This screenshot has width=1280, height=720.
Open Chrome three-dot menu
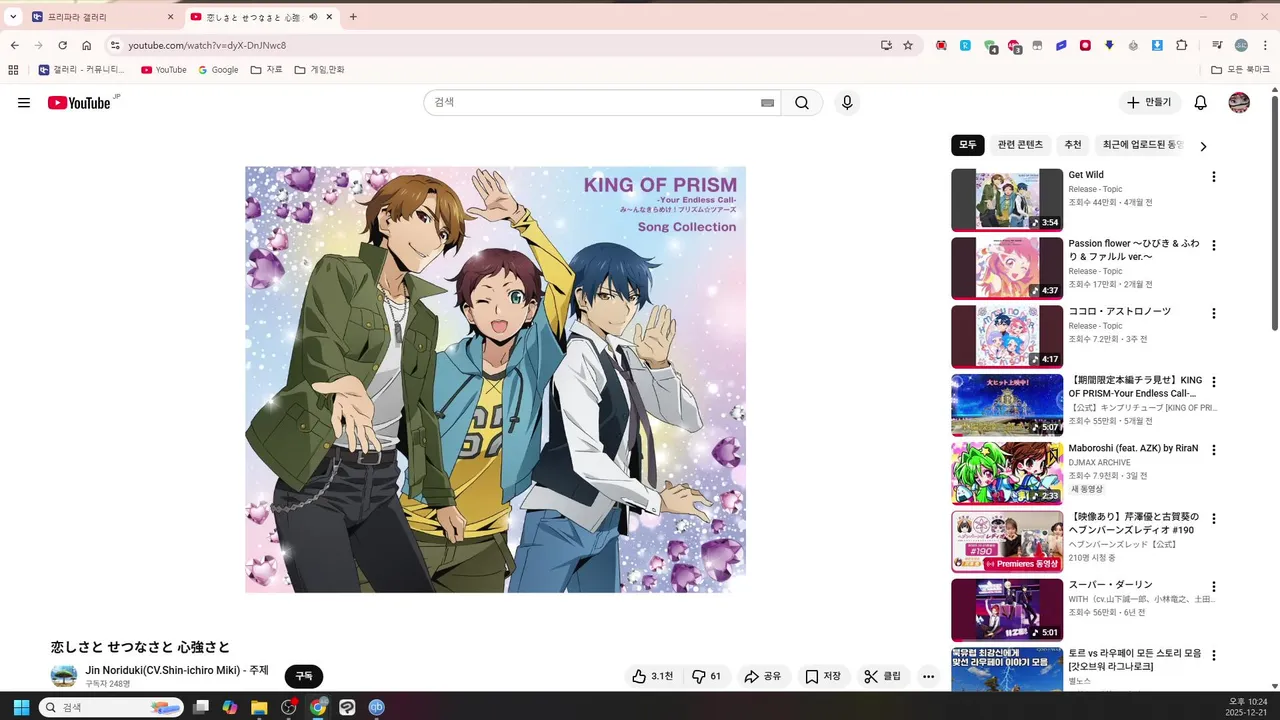click(x=1265, y=45)
